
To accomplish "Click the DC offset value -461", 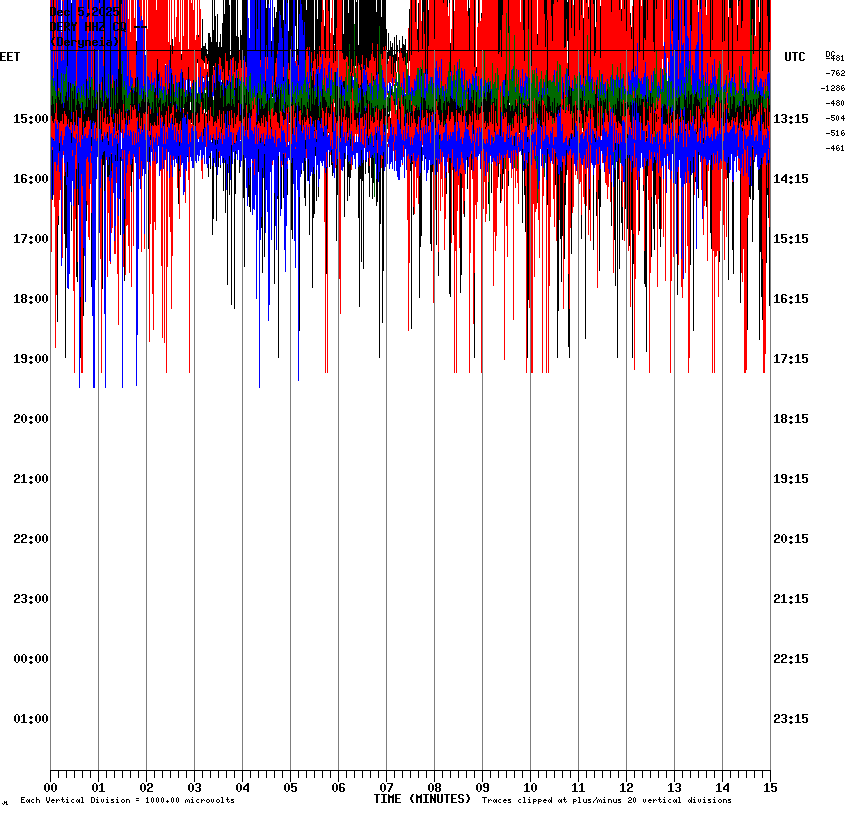I will point(834,148).
